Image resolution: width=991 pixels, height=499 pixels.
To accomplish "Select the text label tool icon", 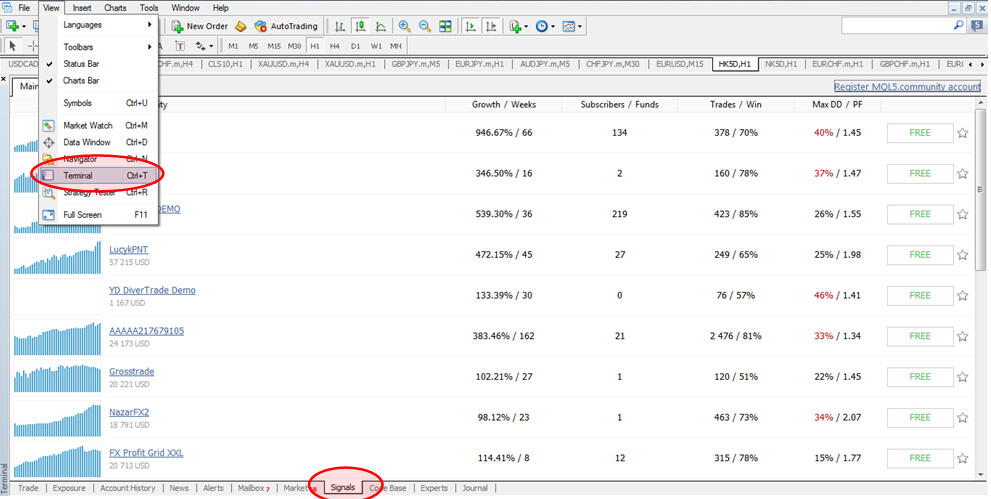I will point(180,45).
